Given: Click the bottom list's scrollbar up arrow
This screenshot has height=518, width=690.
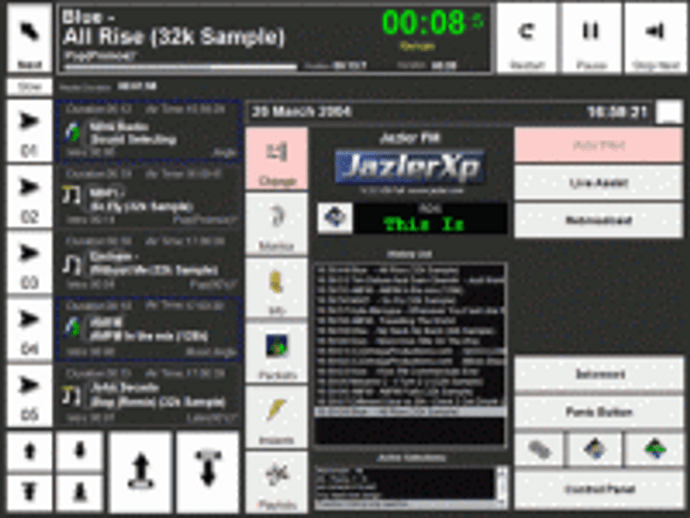Looking at the screenshot, I should coord(502,471).
